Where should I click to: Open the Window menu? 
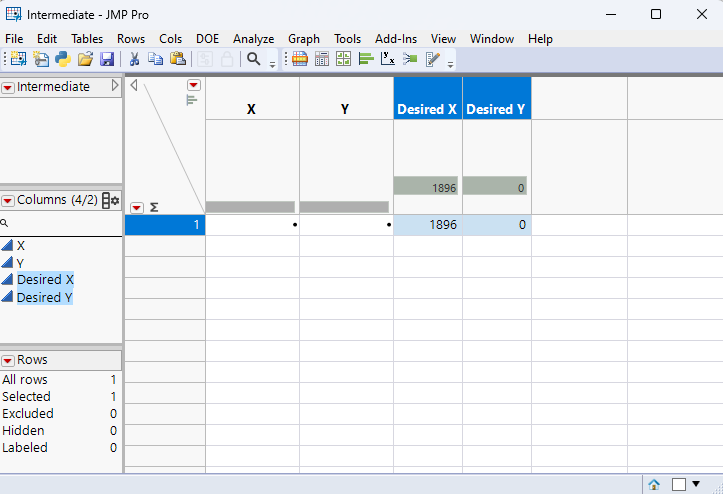coord(492,39)
